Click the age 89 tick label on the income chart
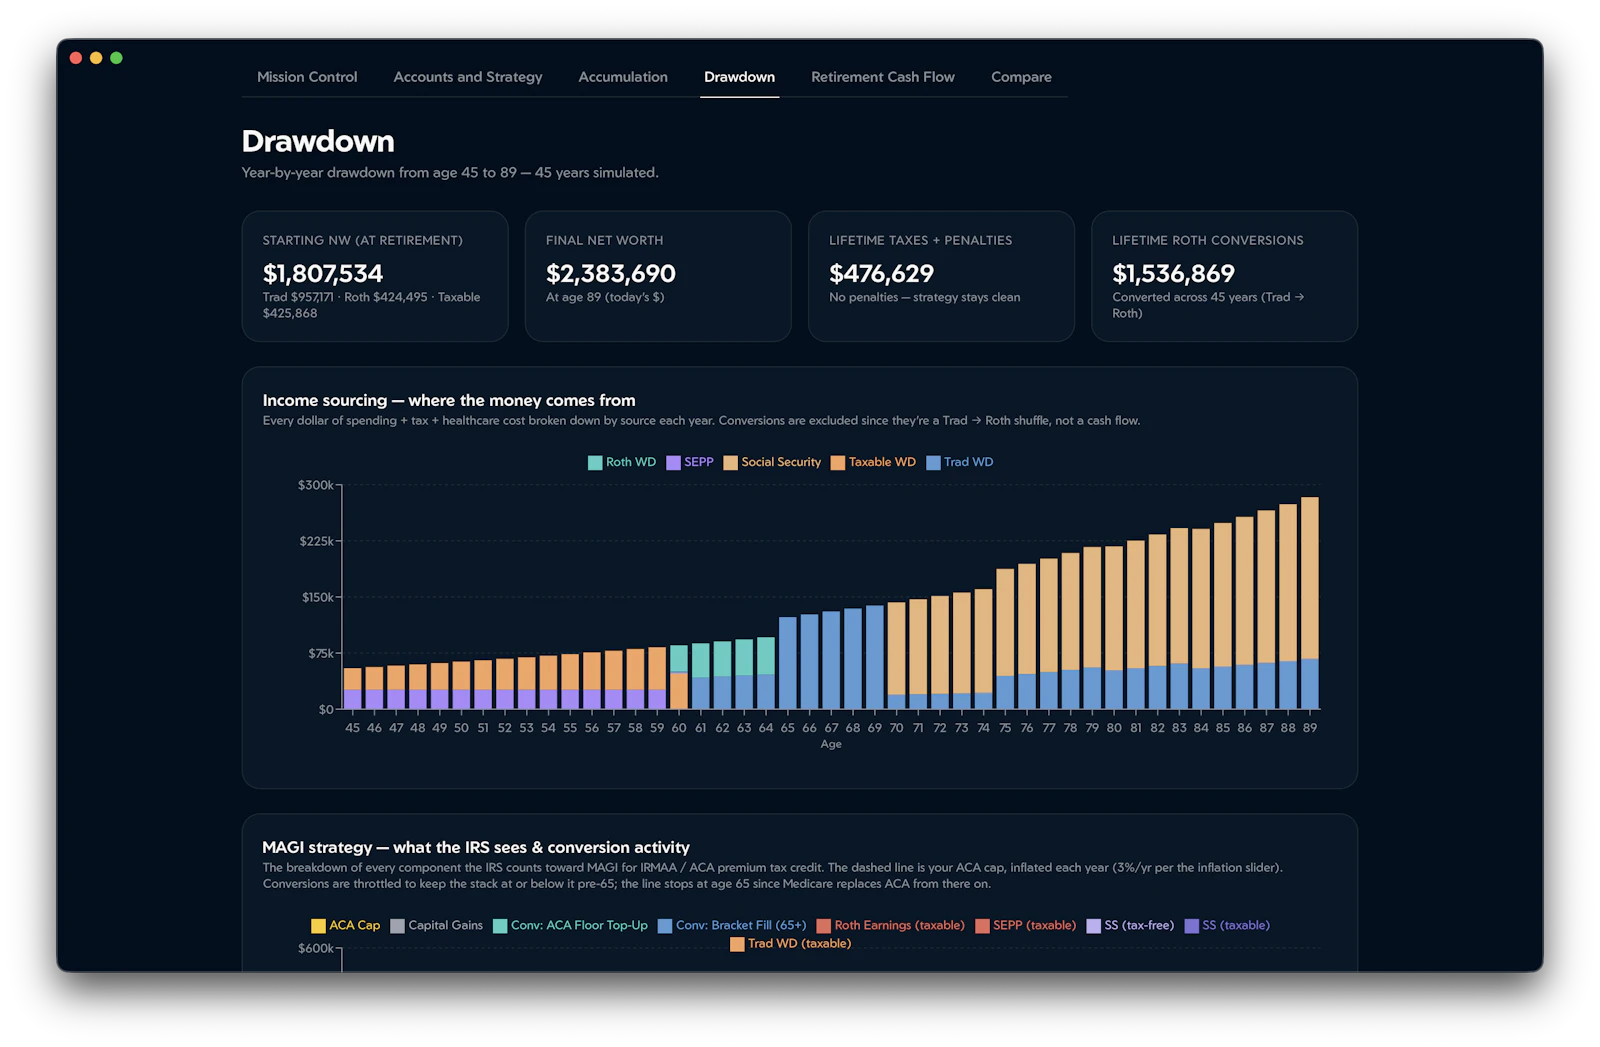This screenshot has width=1600, height=1047. tap(1310, 728)
